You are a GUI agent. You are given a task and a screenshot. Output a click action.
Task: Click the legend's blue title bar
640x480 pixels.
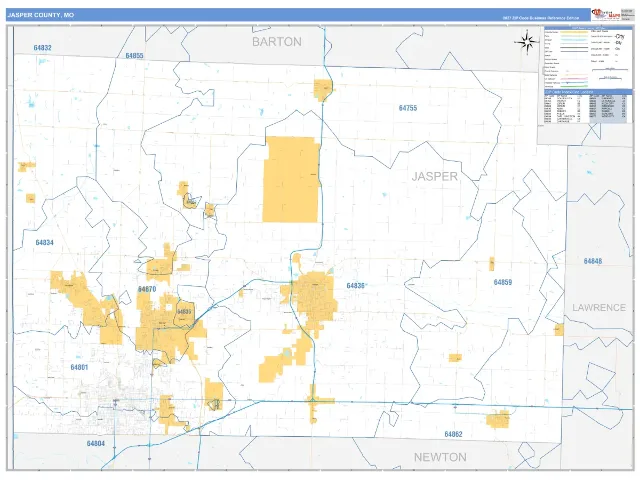[x=588, y=28]
